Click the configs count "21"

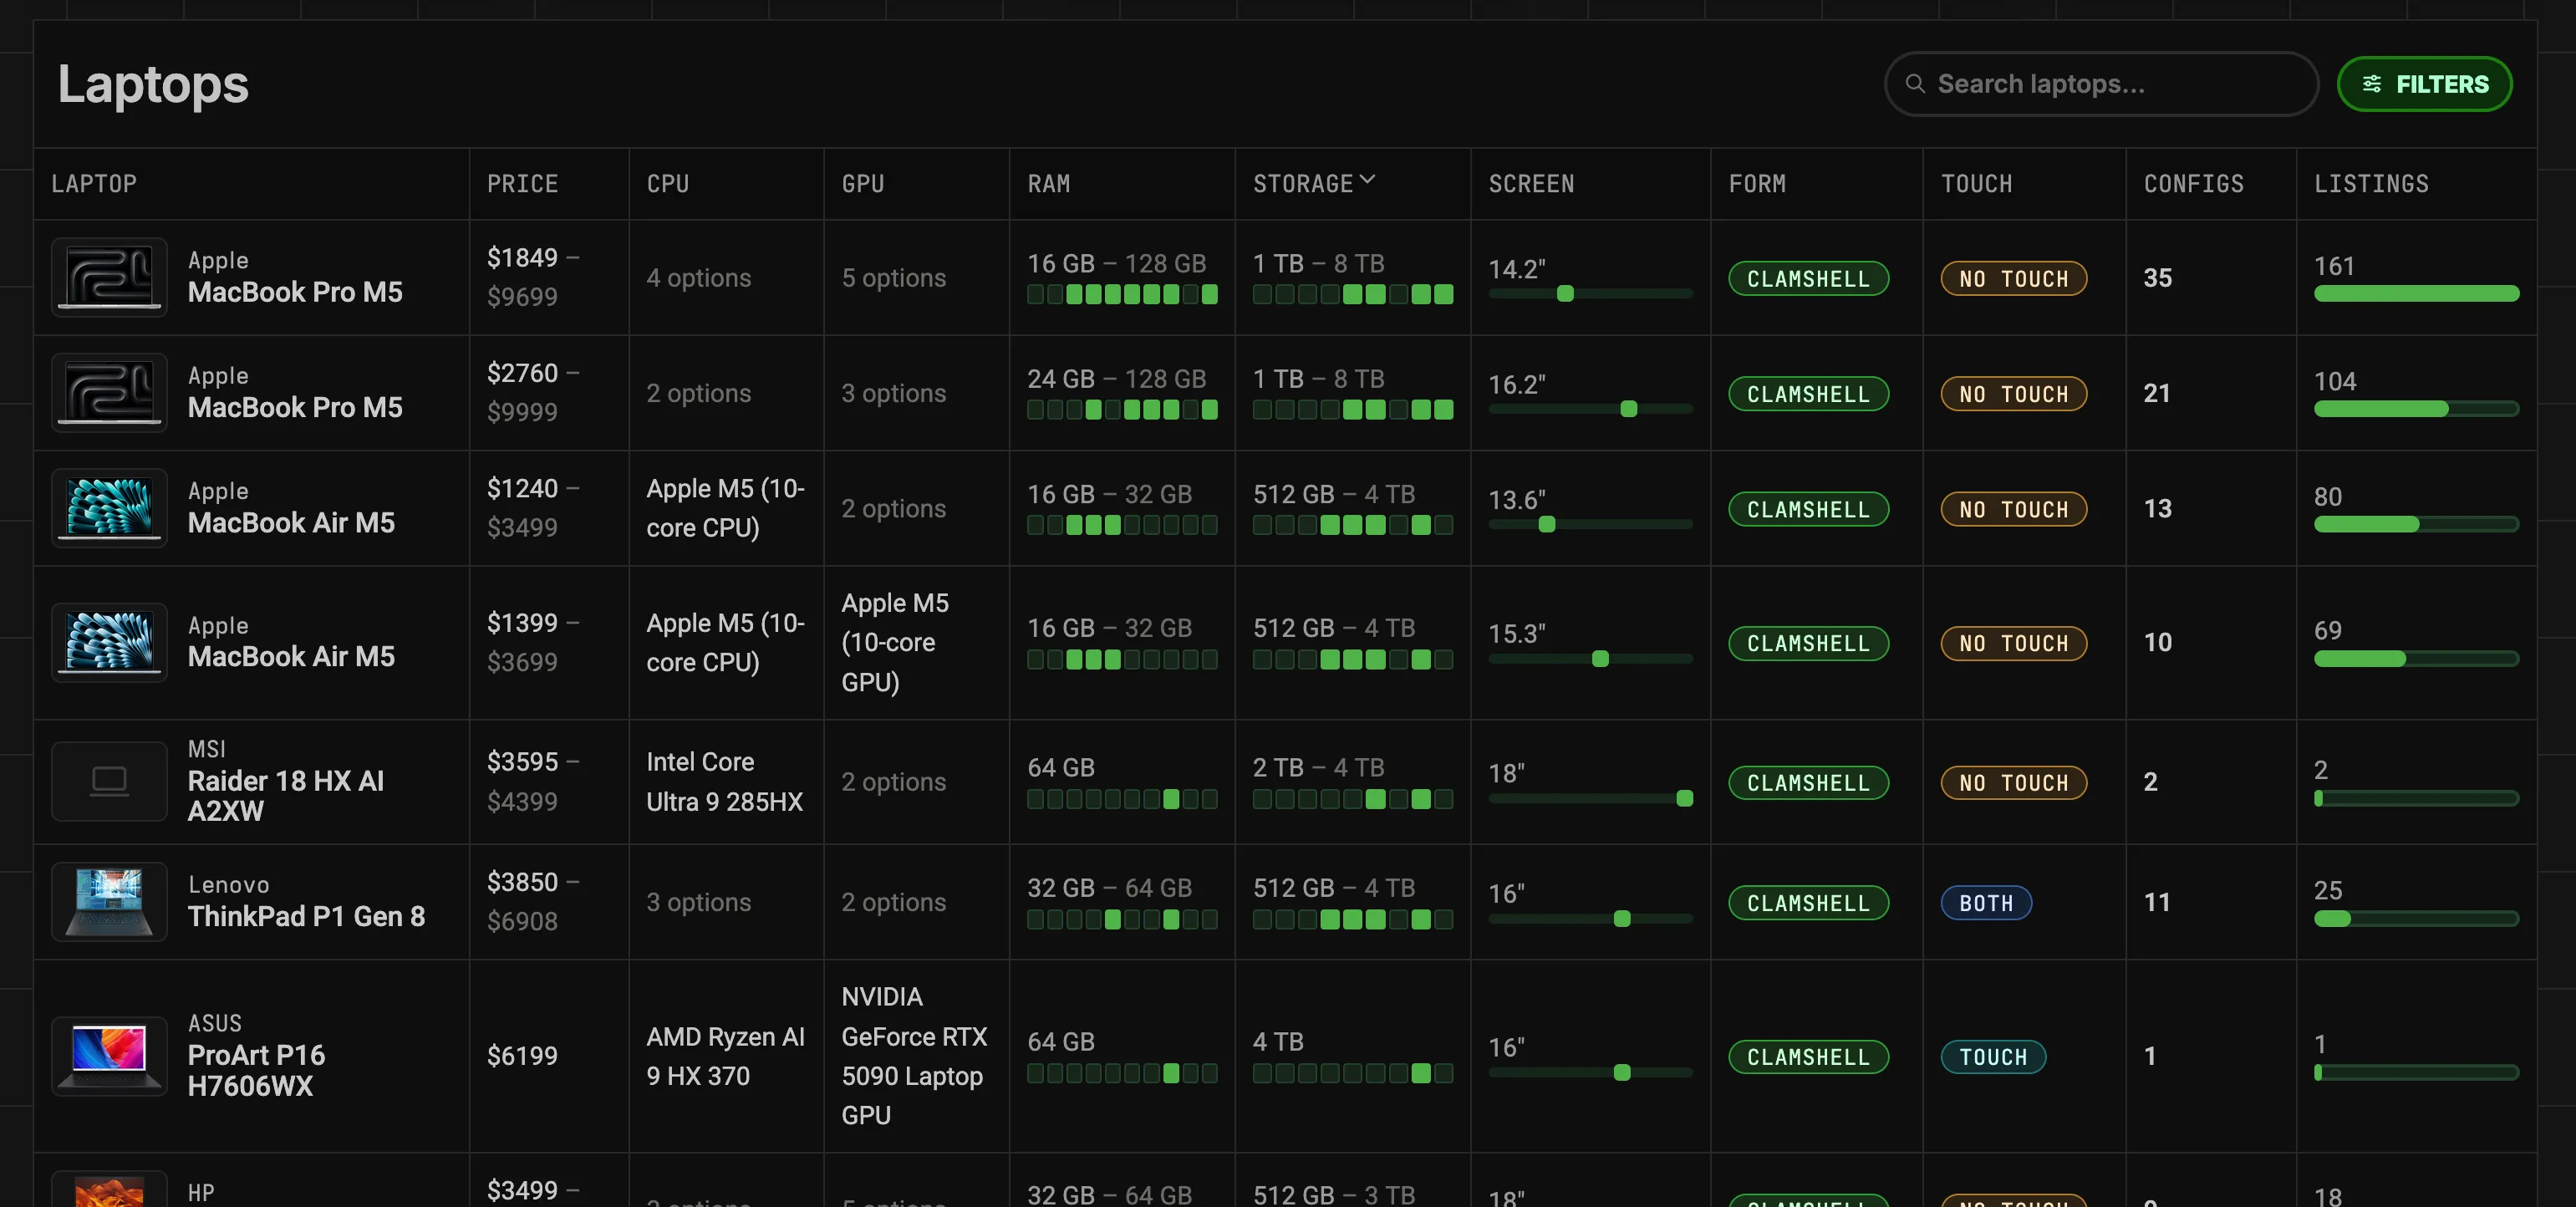pyautogui.click(x=2156, y=393)
